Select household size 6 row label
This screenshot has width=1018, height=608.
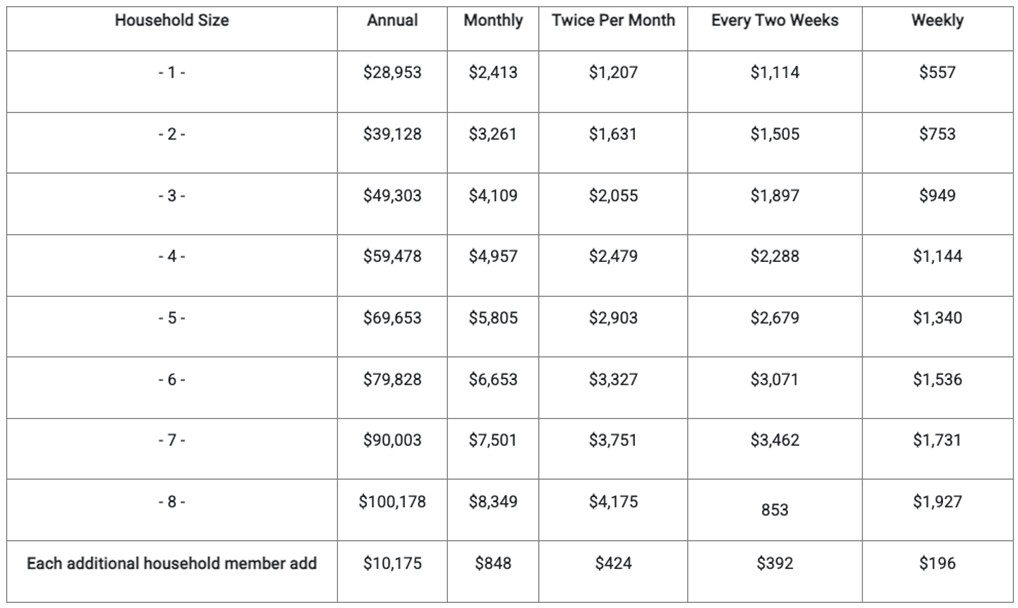[171, 380]
